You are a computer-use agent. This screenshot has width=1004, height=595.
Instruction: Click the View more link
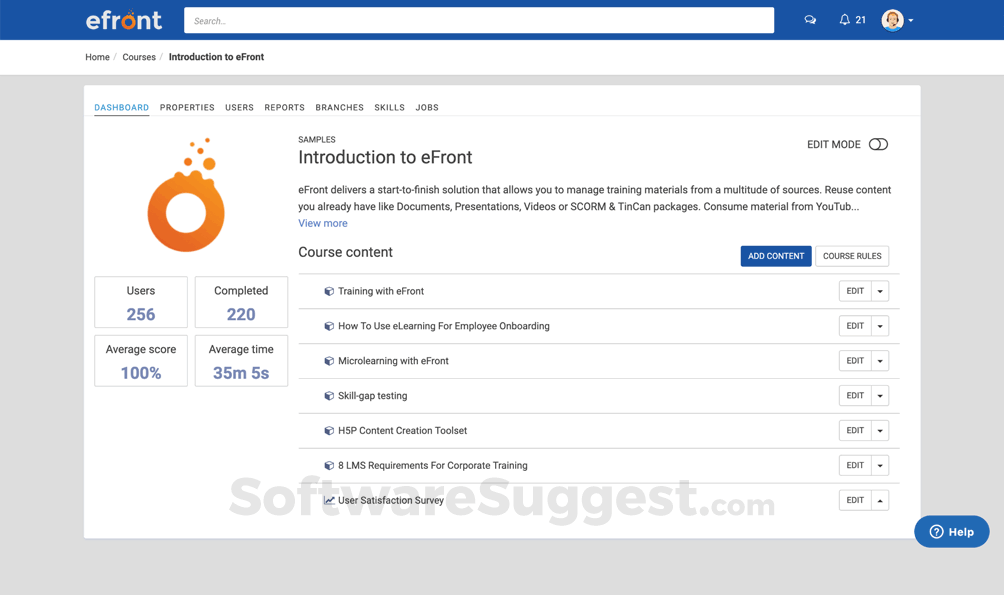(322, 223)
